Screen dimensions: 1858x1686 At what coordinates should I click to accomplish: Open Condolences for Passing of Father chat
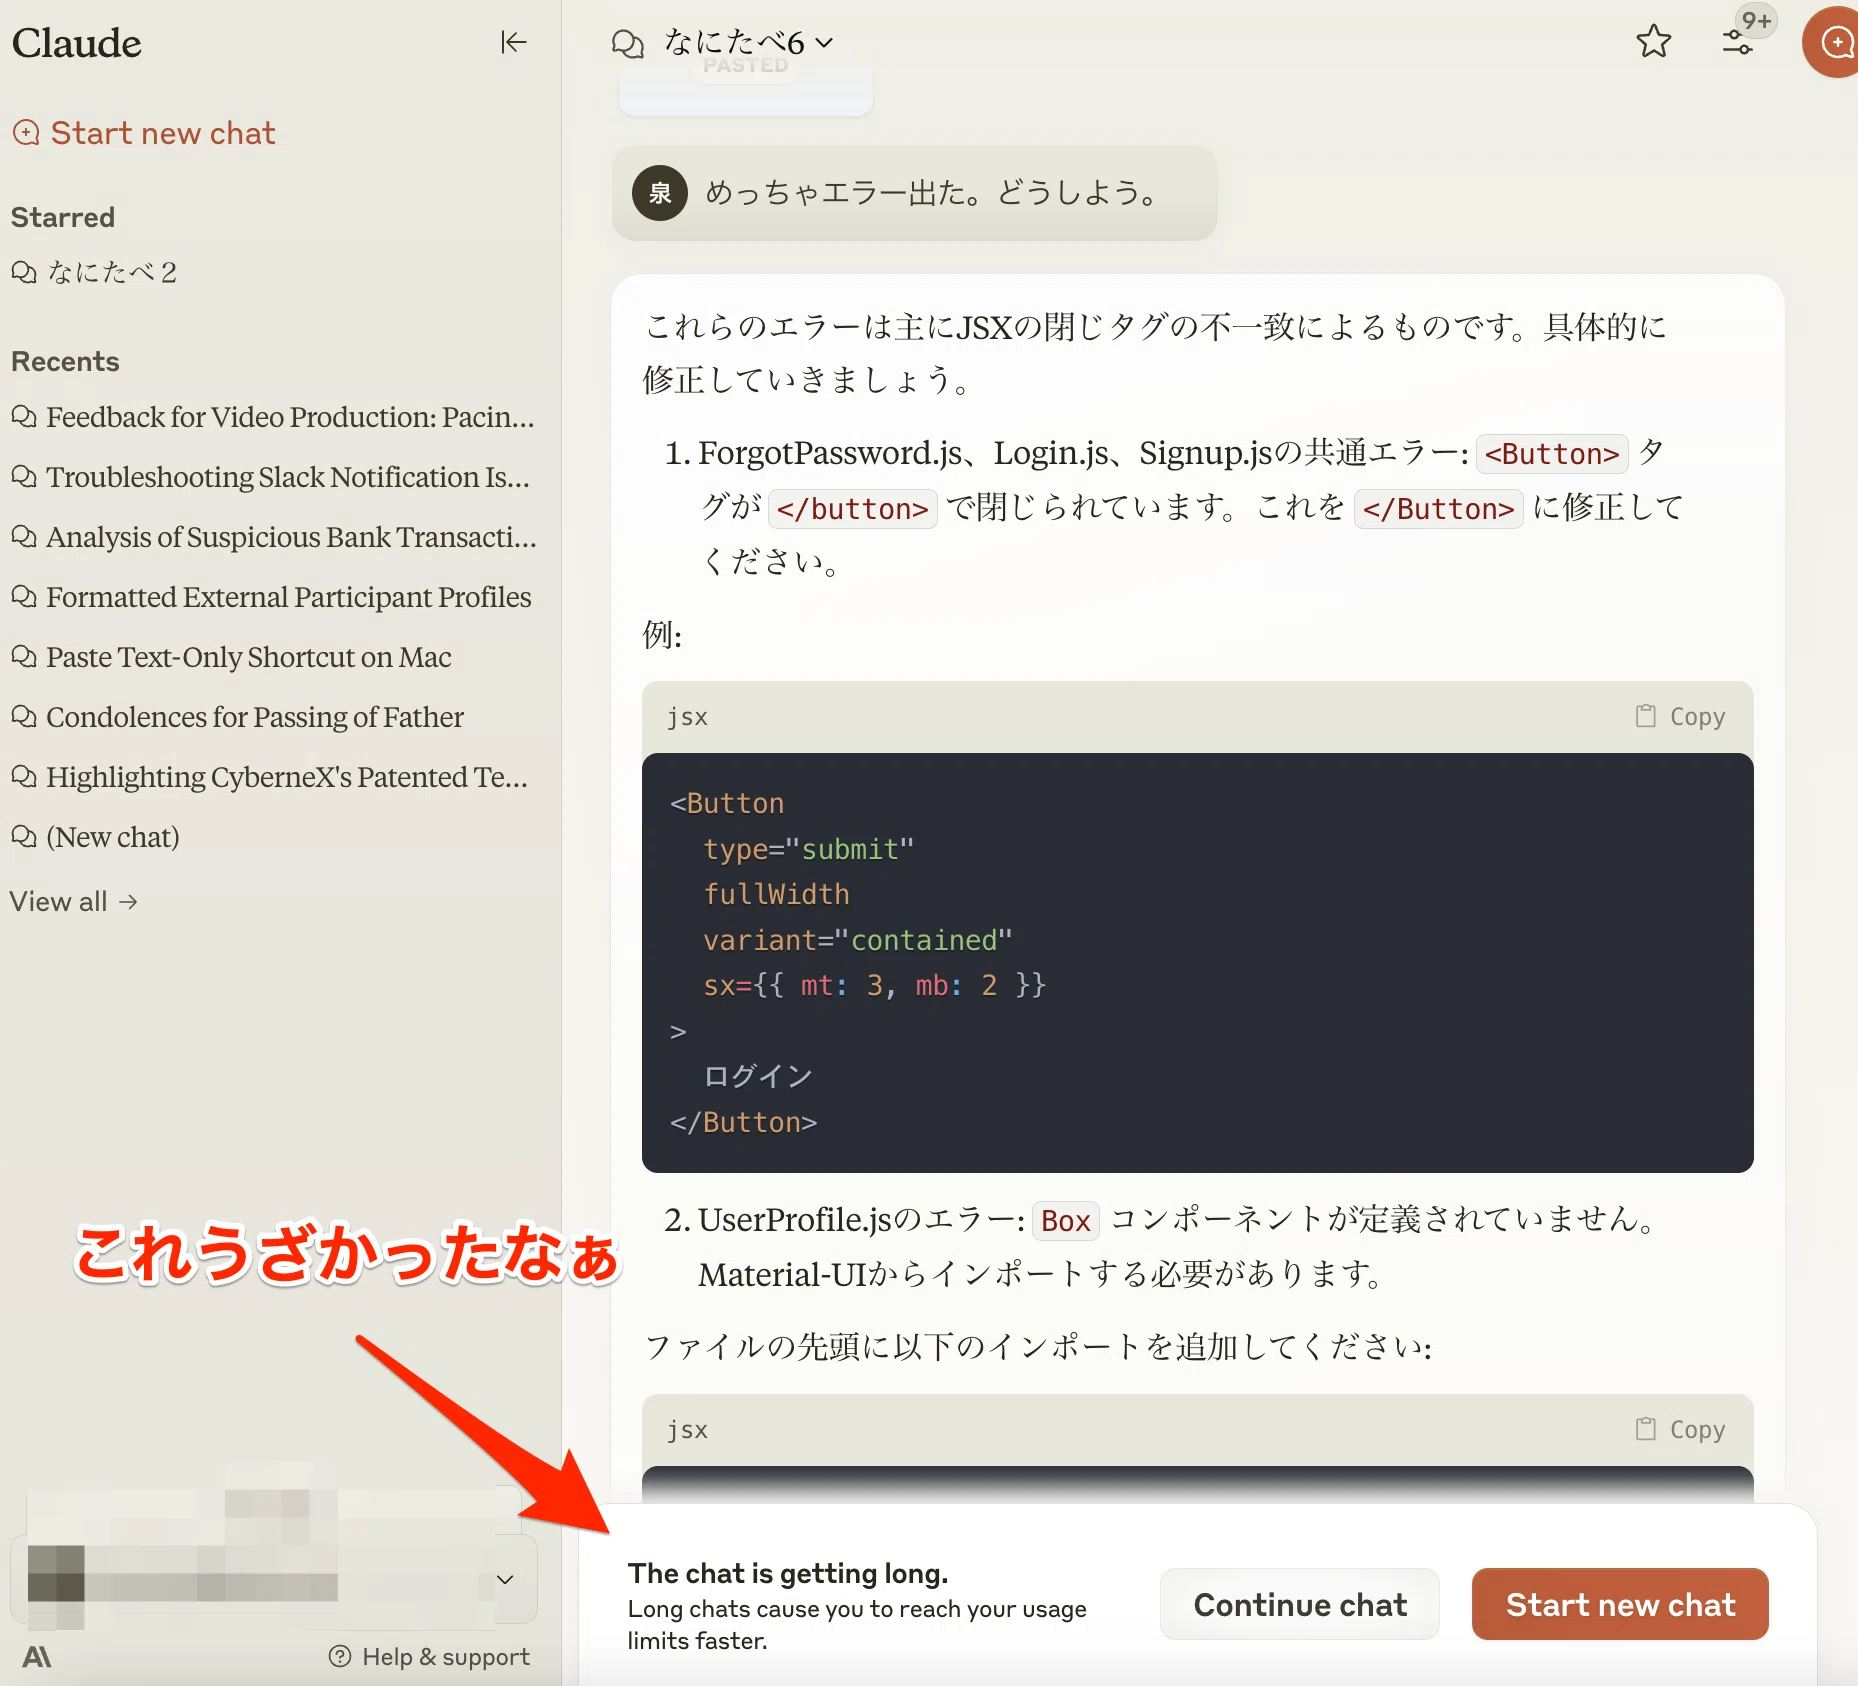[x=237, y=717]
